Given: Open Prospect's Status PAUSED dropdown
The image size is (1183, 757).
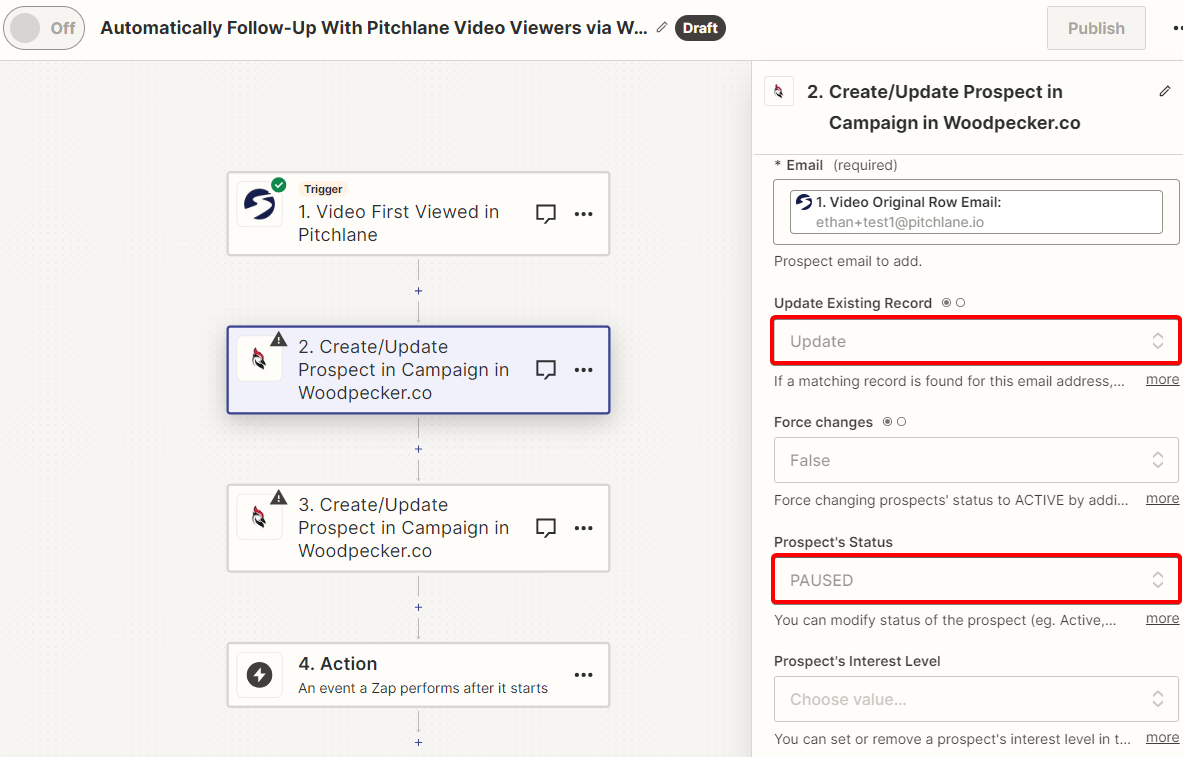Looking at the screenshot, I should tap(976, 580).
